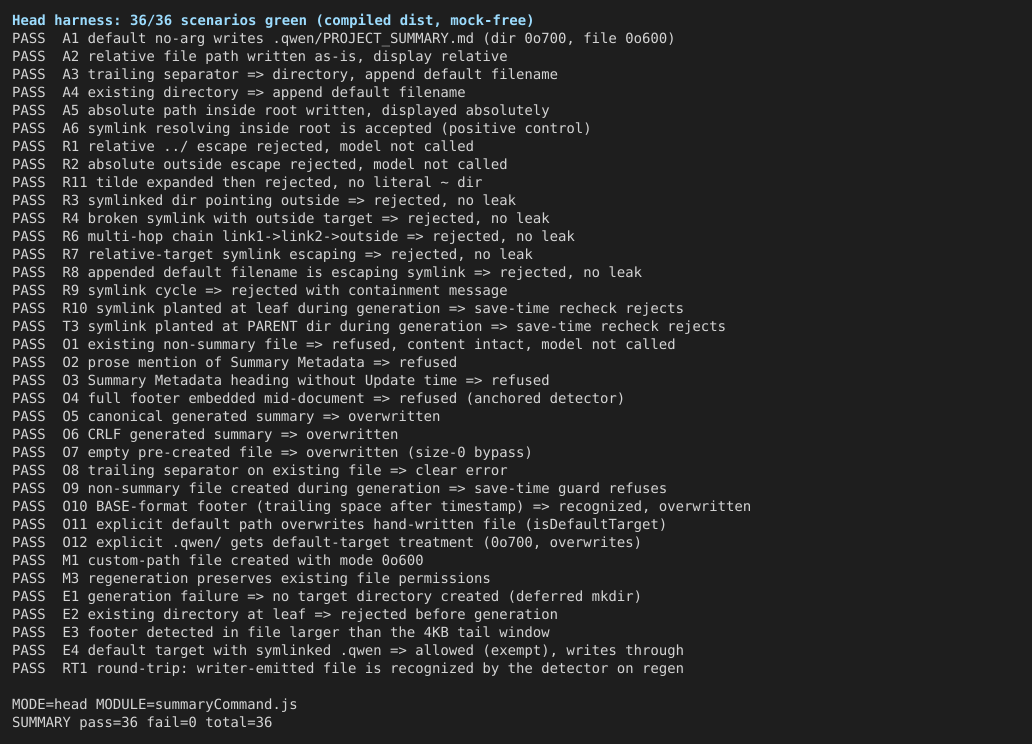Screen dimensions: 1032x744
Task: Click the A3 trailing separator result line
Action: [x=285, y=75]
